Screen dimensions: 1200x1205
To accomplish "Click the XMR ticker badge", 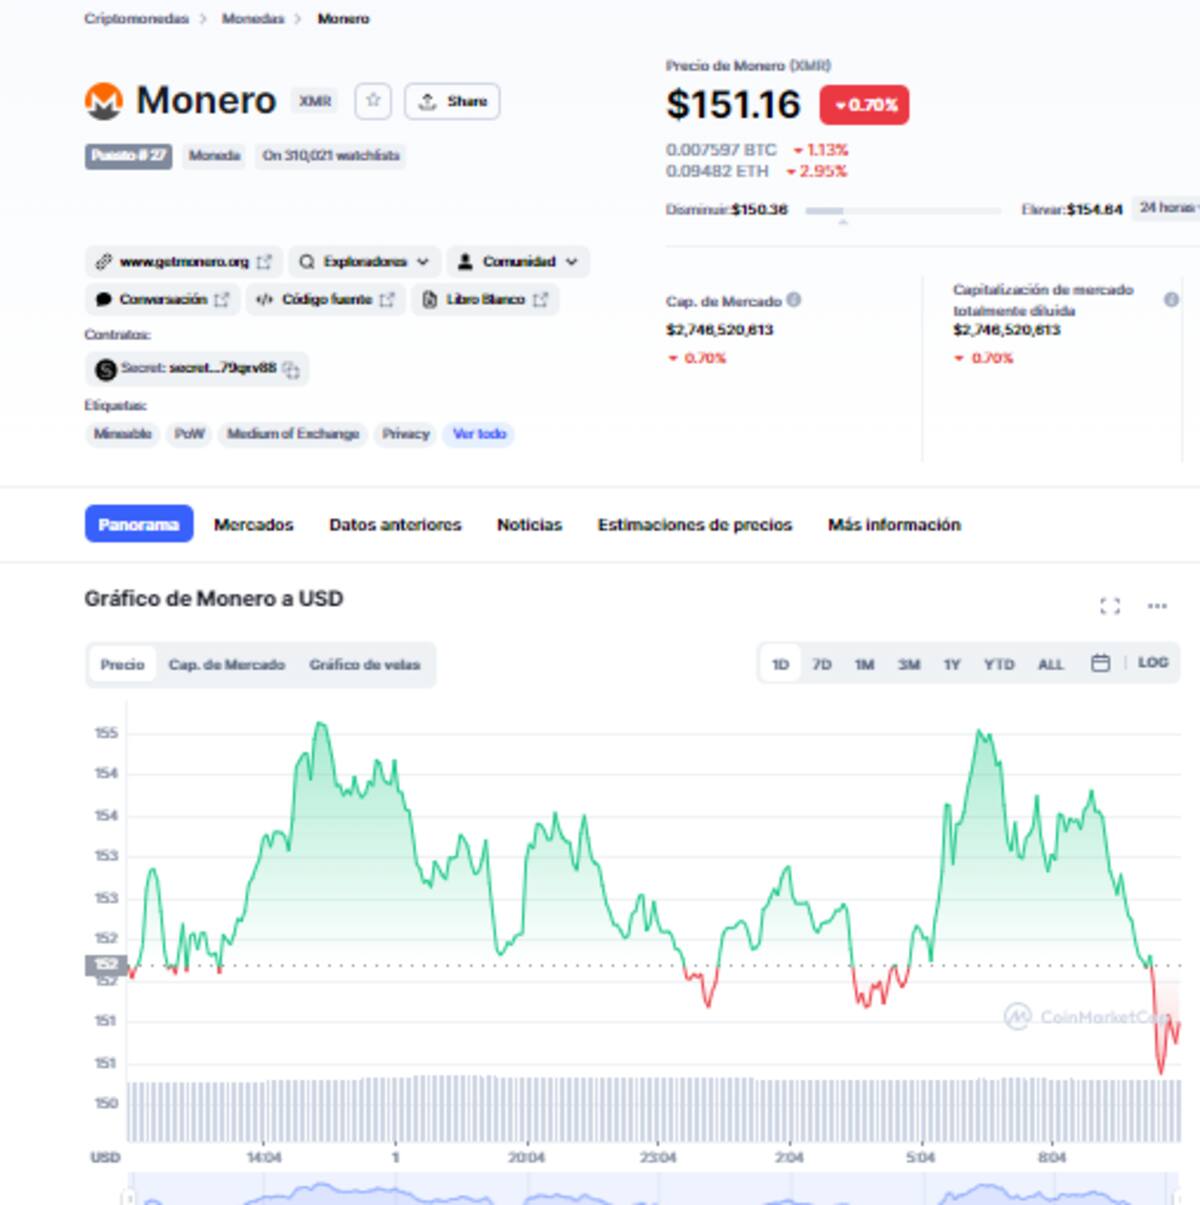I will (315, 101).
